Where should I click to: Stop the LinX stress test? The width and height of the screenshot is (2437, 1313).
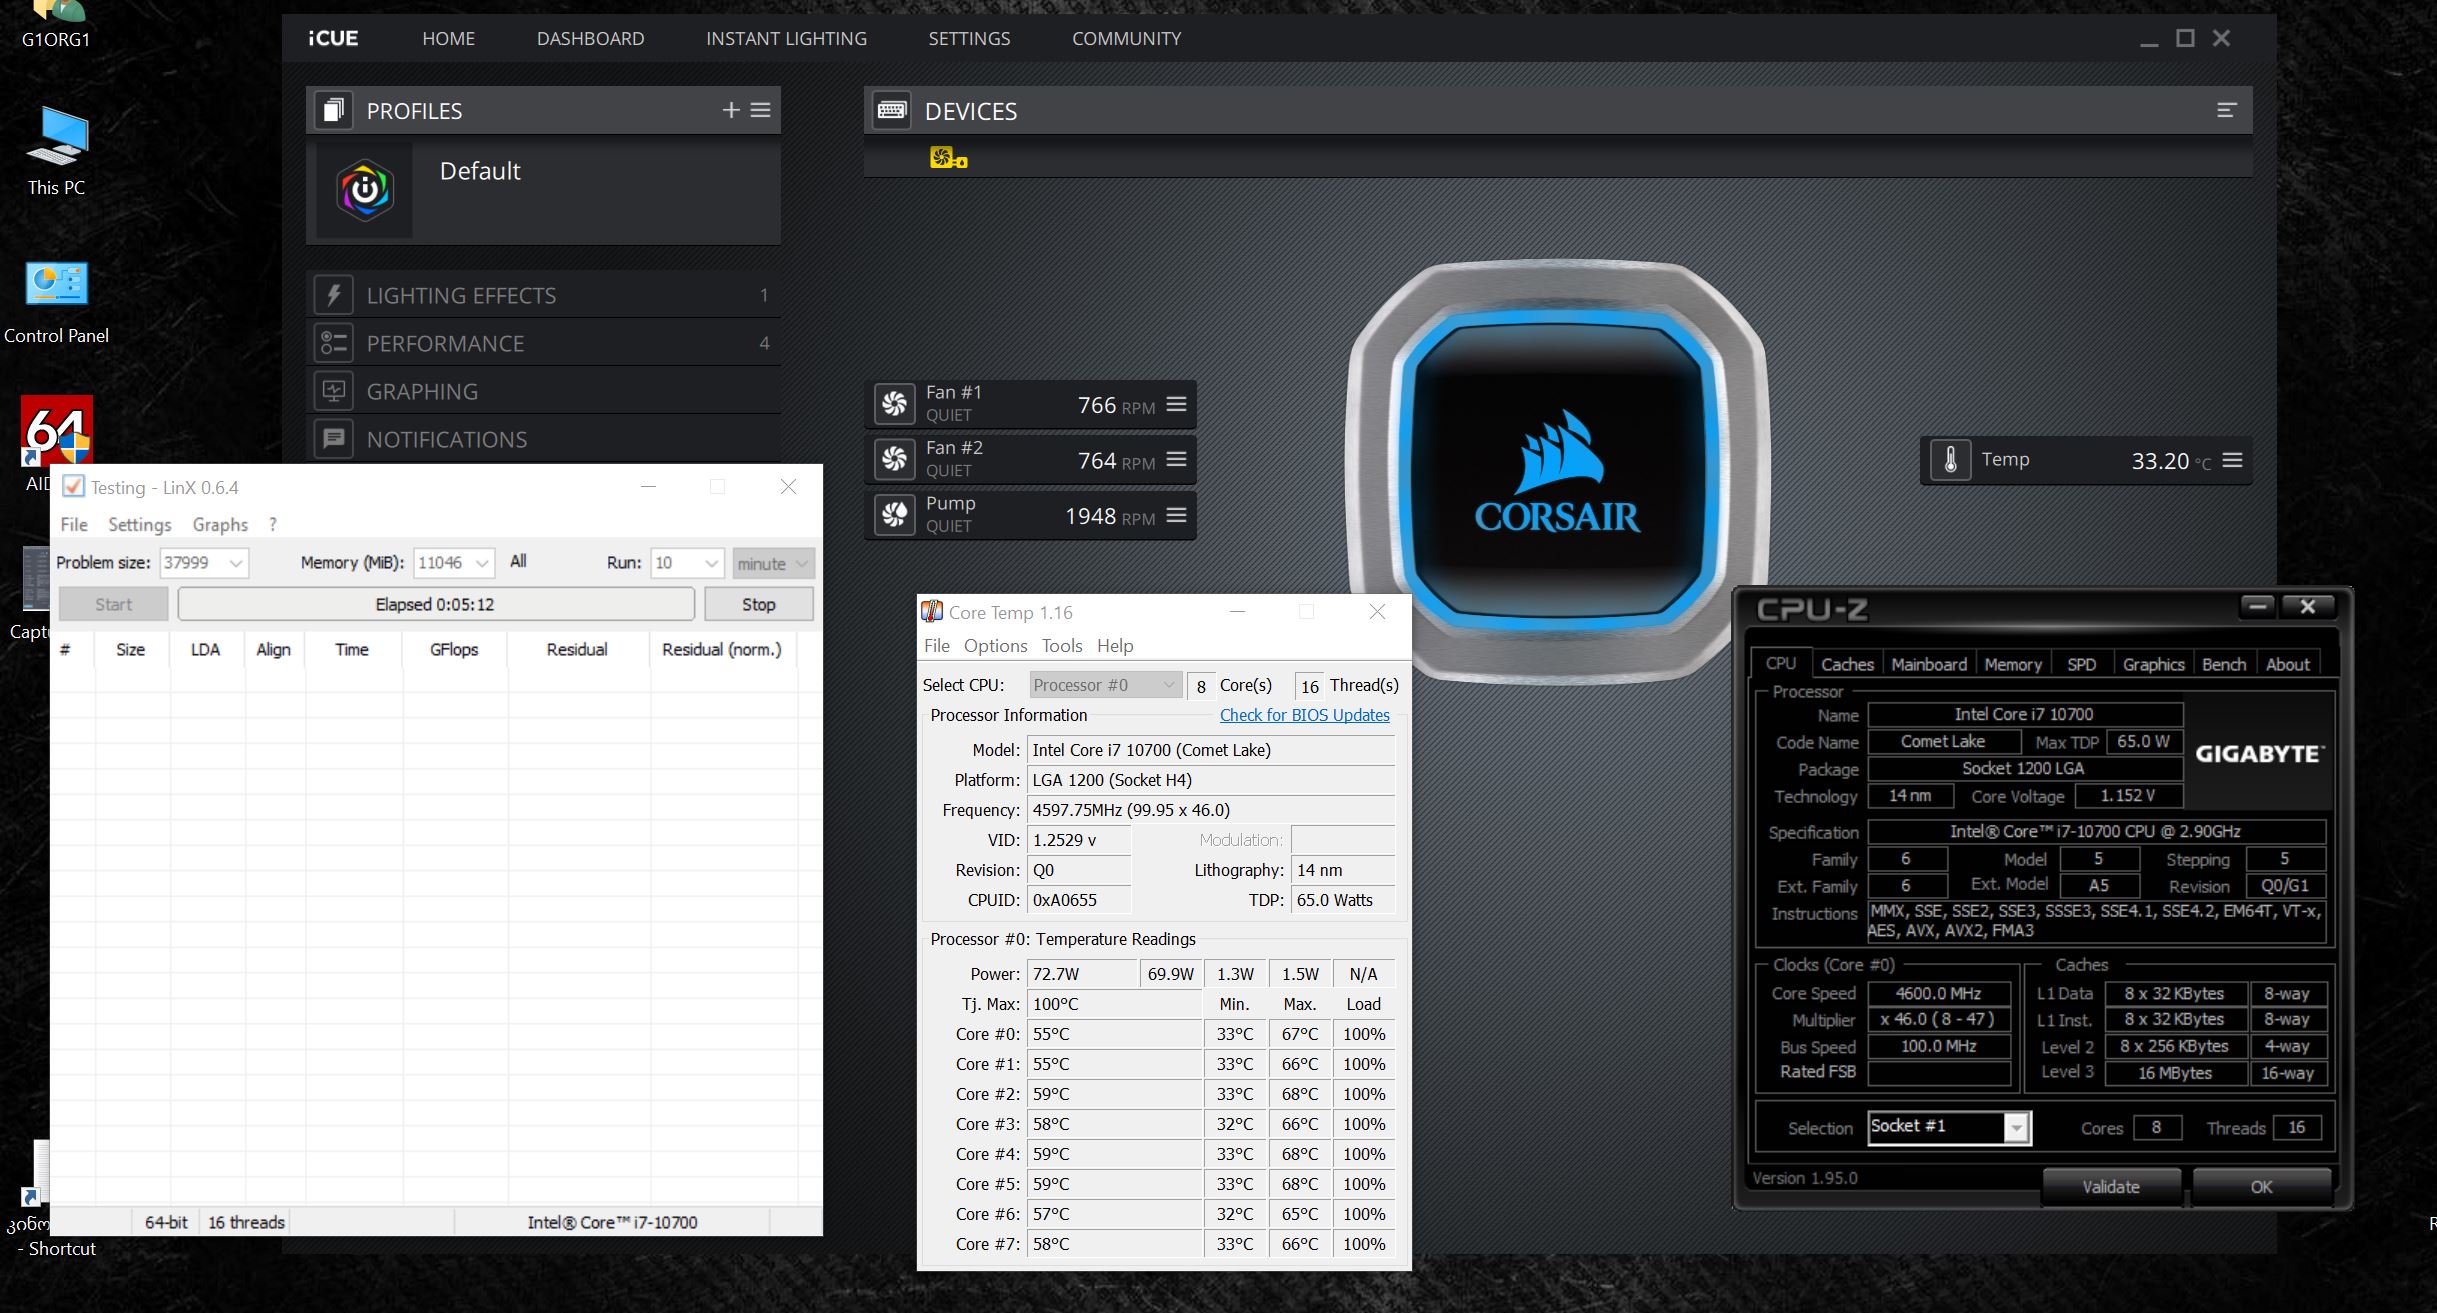(x=758, y=604)
